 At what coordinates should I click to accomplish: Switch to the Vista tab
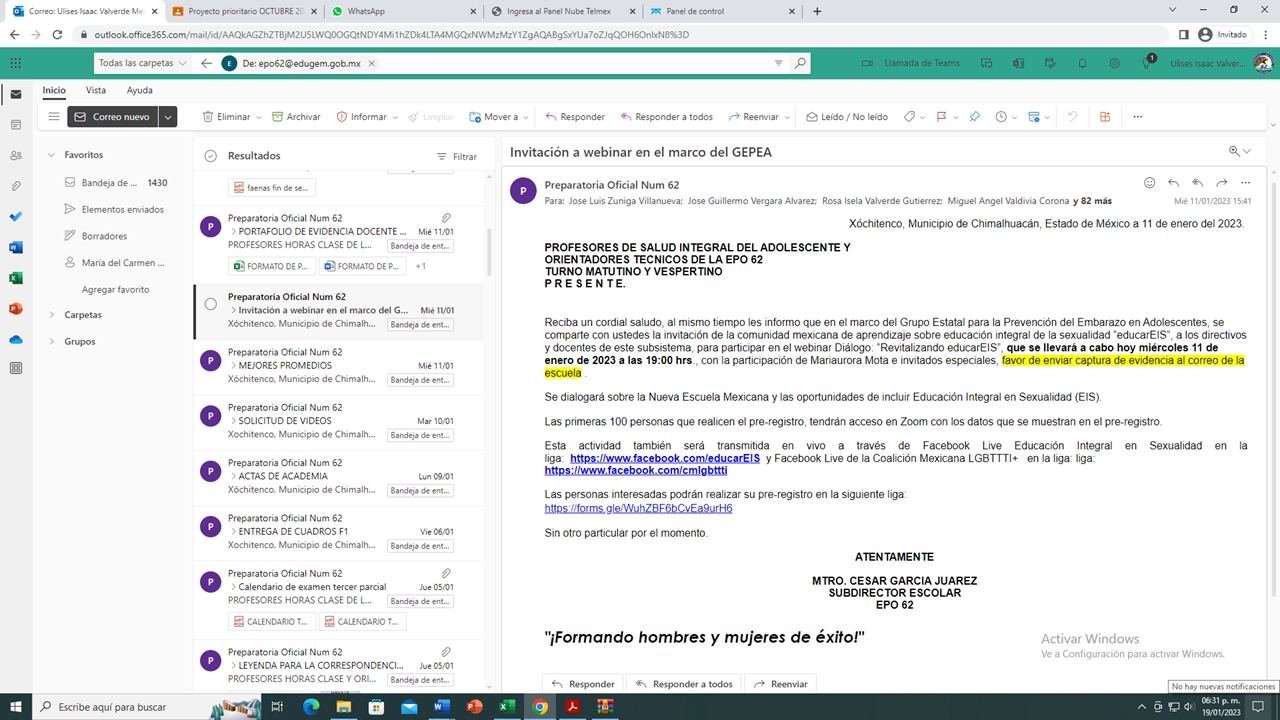point(96,90)
